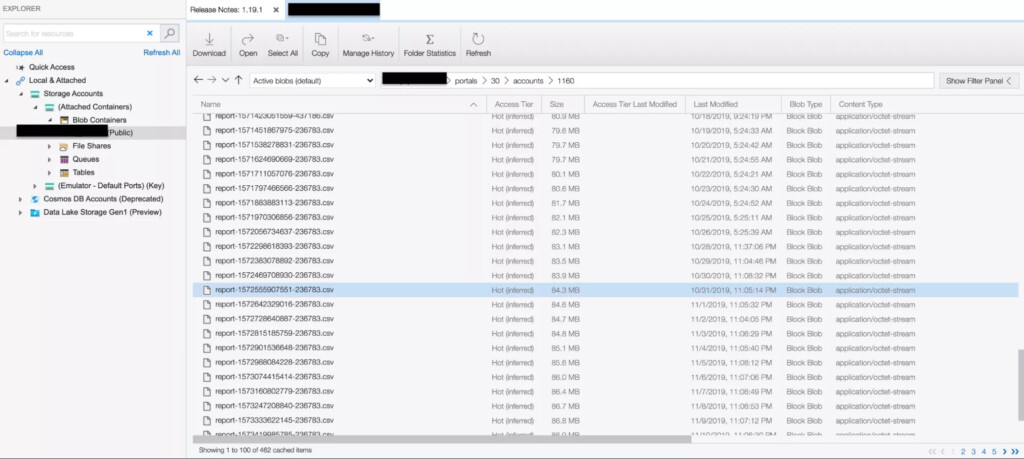Click 'accounts' in the breadcrumb path

(528, 81)
